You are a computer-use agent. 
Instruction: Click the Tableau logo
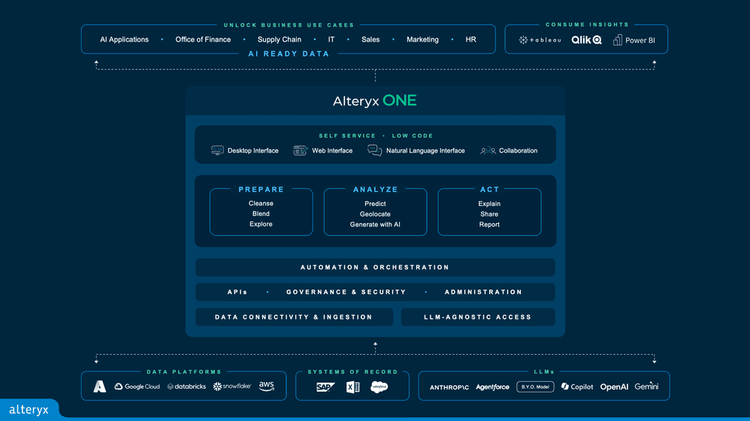tap(539, 41)
